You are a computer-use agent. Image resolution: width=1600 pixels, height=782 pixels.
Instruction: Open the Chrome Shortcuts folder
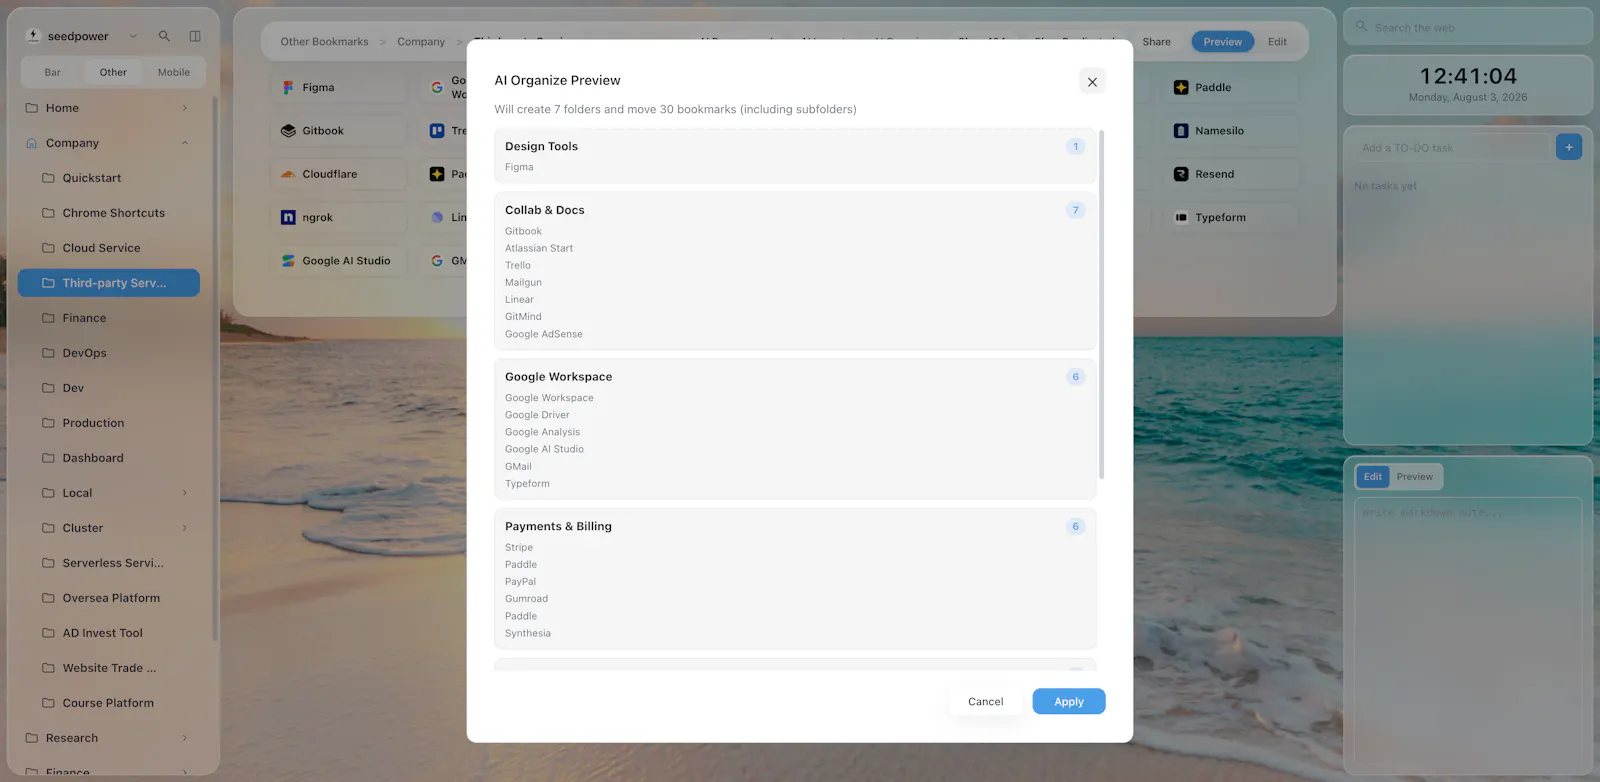coord(109,213)
